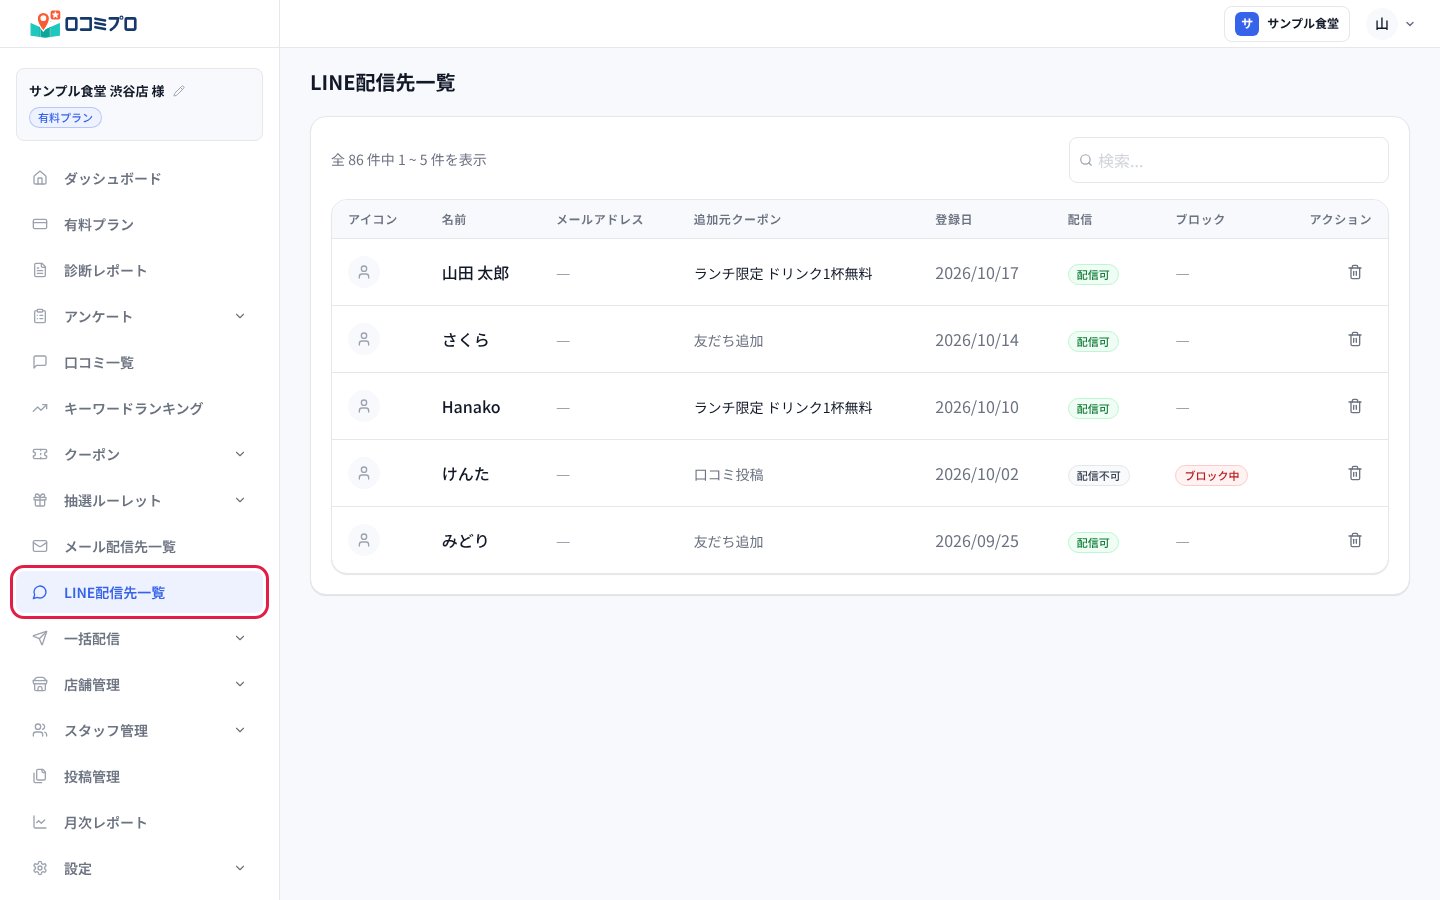The image size is (1440, 900).
Task: Click the 追加元クーポン column header
Action: [737, 220]
